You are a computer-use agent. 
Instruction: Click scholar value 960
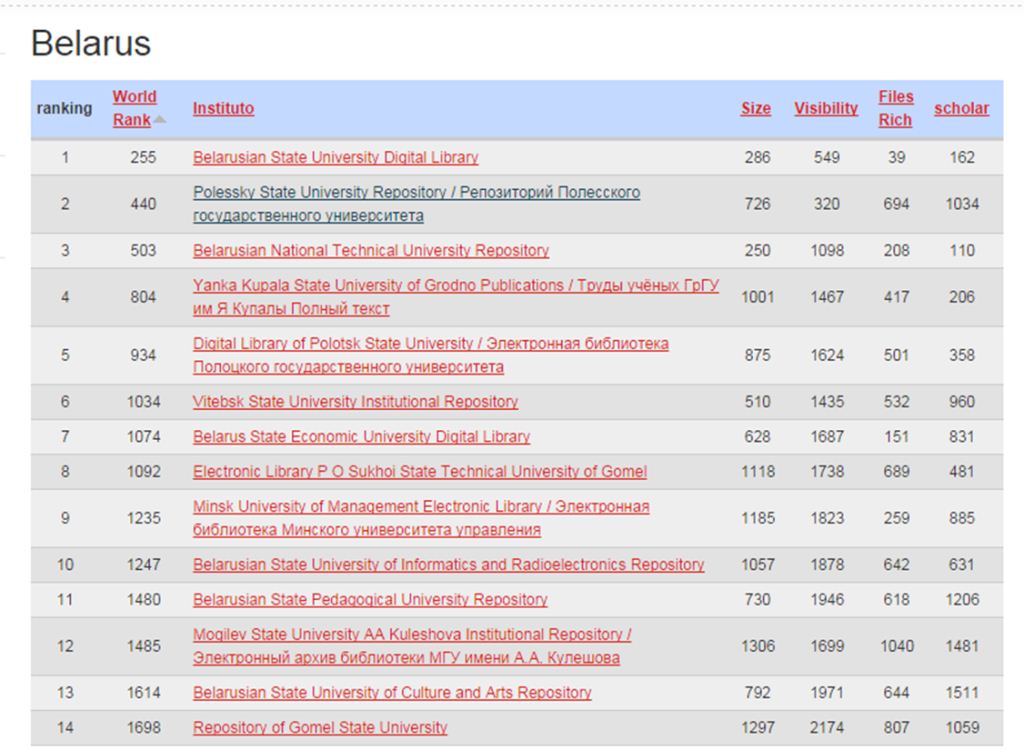962,402
